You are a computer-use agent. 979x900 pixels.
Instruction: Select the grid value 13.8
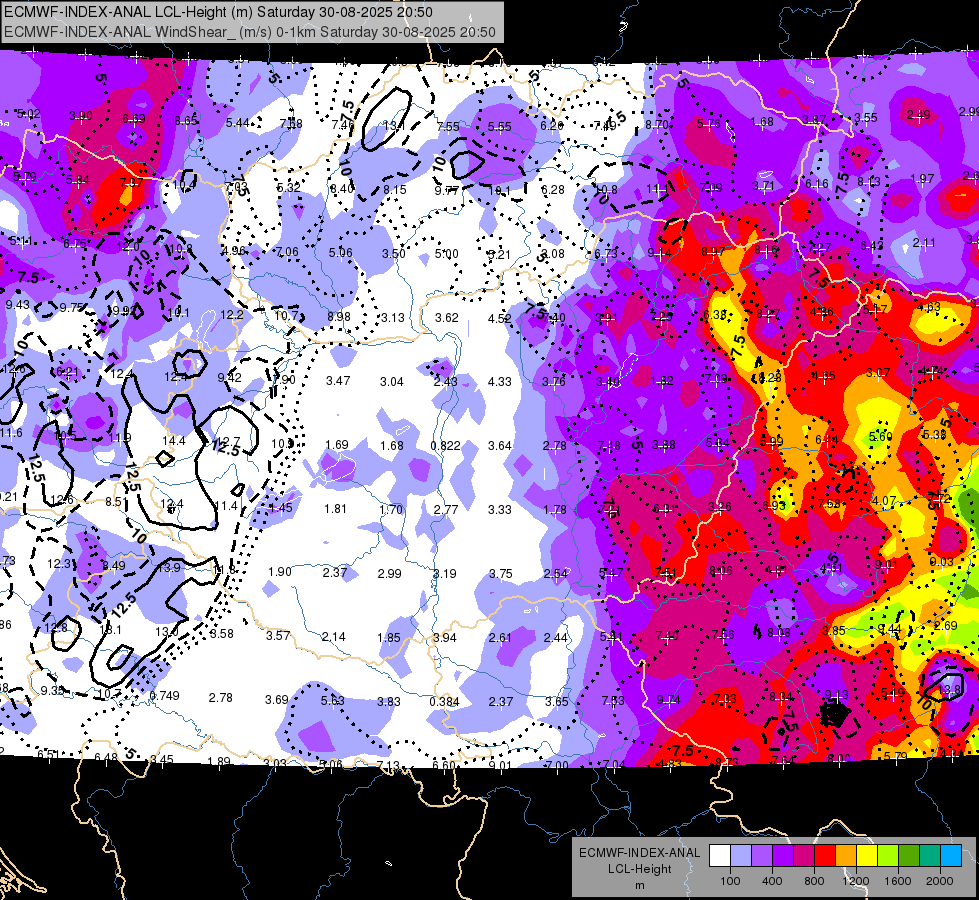950,690
